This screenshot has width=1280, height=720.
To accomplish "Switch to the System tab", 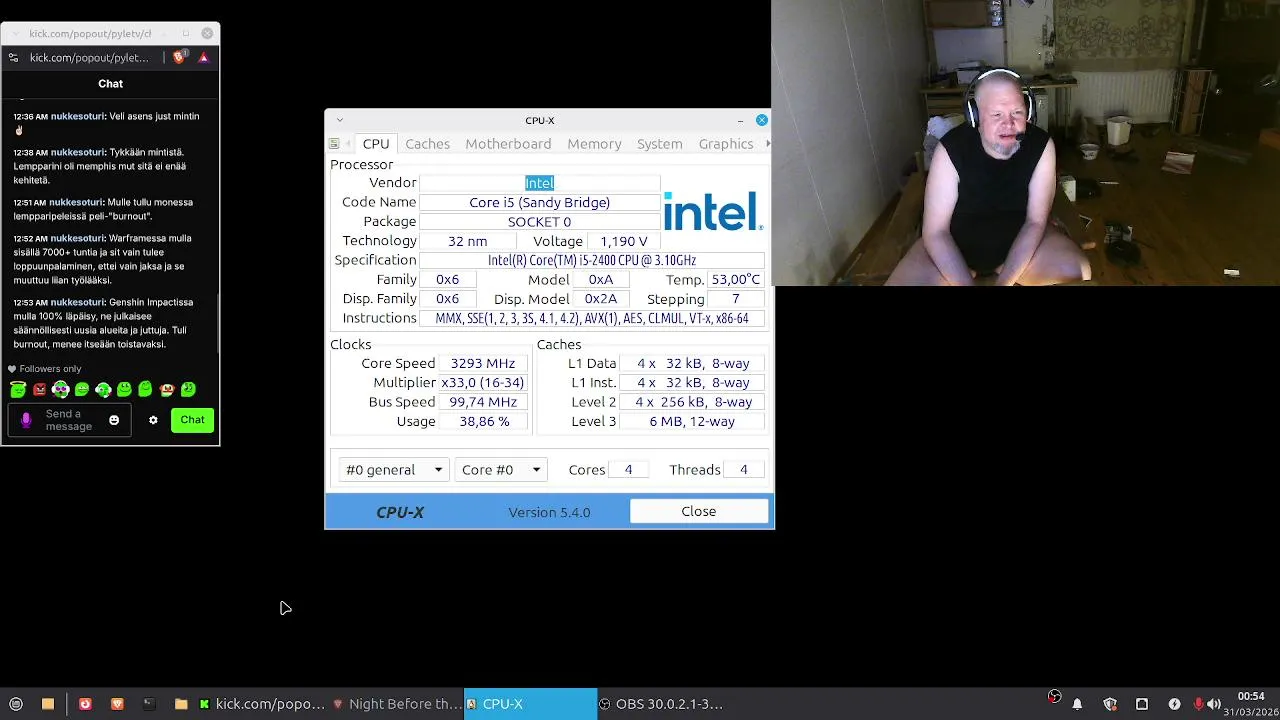I will click(x=660, y=144).
